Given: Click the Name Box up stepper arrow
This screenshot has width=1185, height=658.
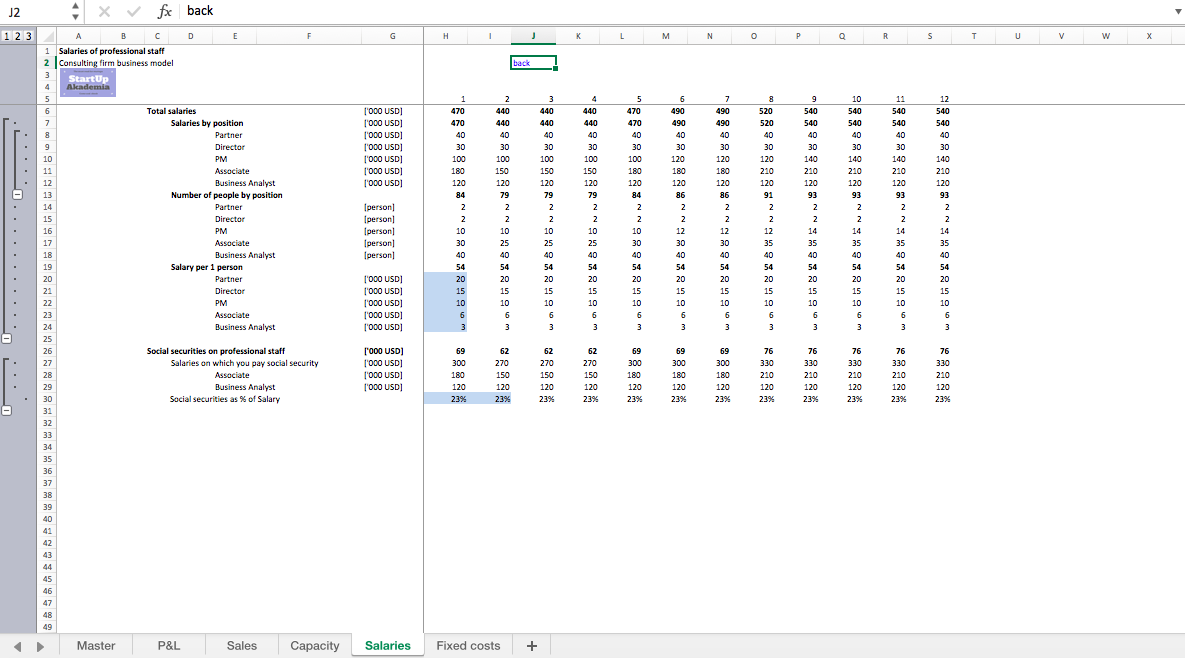Looking at the screenshot, I should tap(75, 5).
